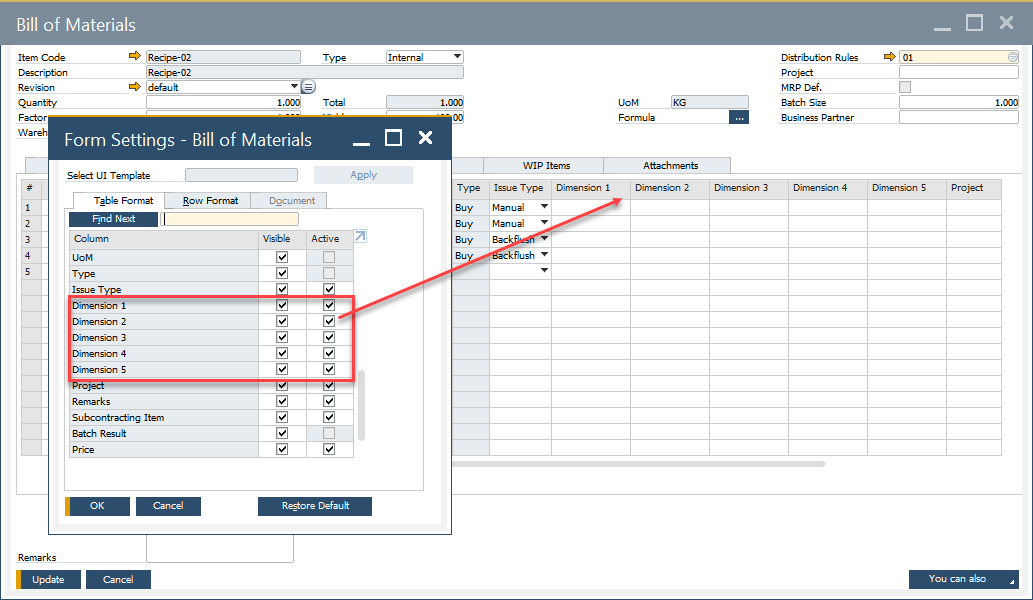Switch to the Row Format tab
The image size is (1033, 600).
coord(210,200)
